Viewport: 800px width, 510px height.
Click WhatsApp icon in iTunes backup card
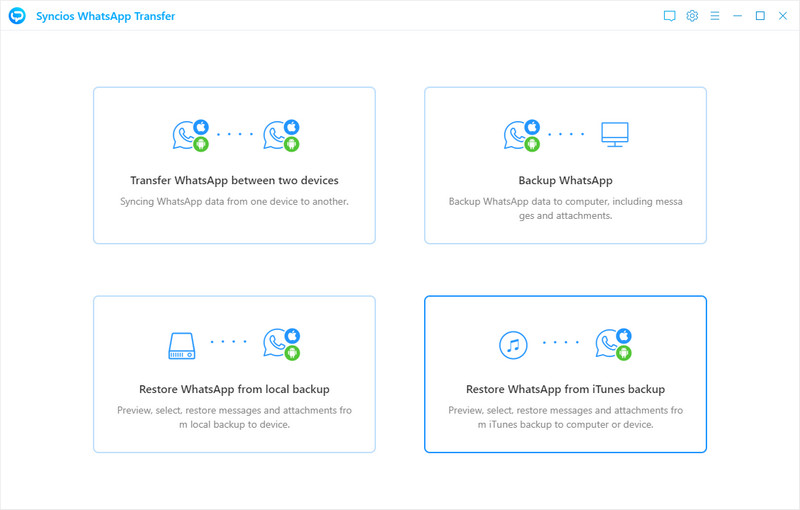tap(614, 344)
